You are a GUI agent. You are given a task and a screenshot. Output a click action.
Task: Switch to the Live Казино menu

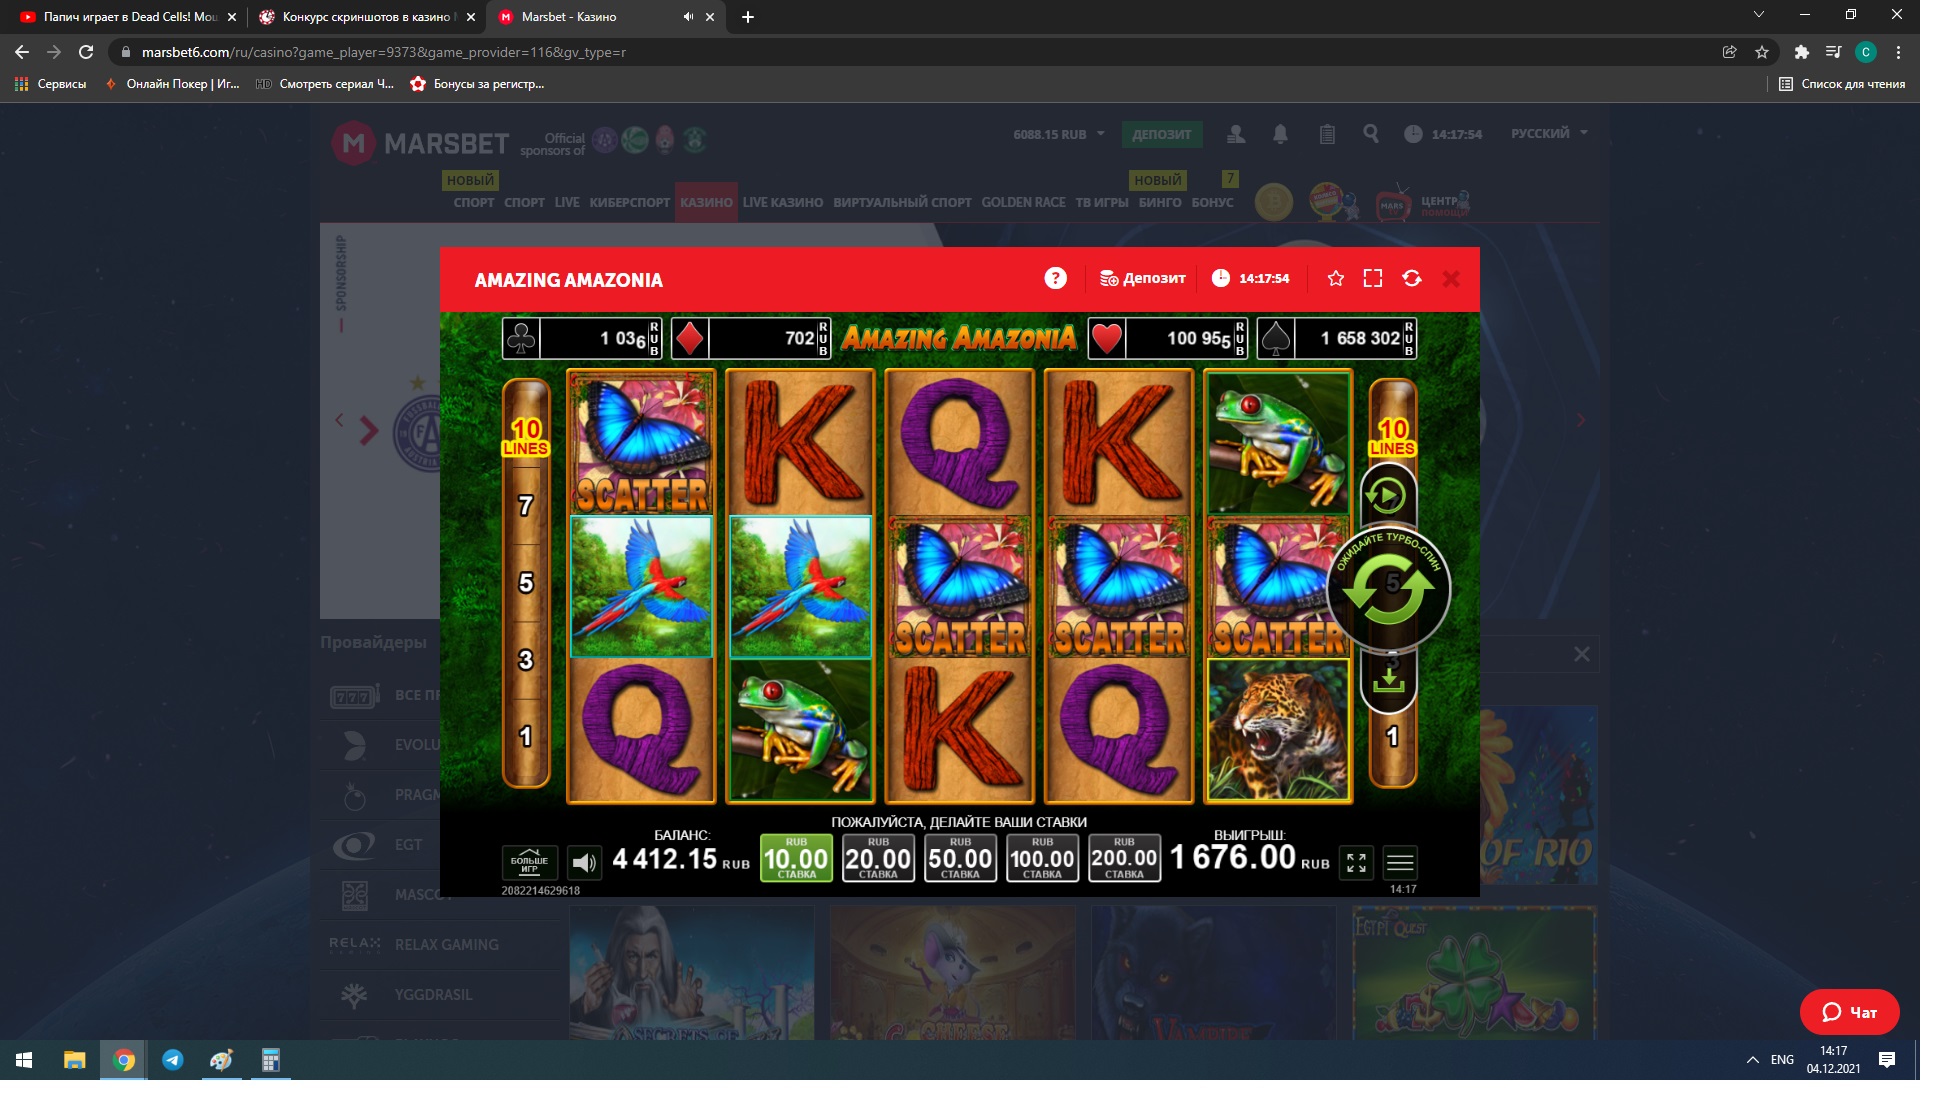782,202
